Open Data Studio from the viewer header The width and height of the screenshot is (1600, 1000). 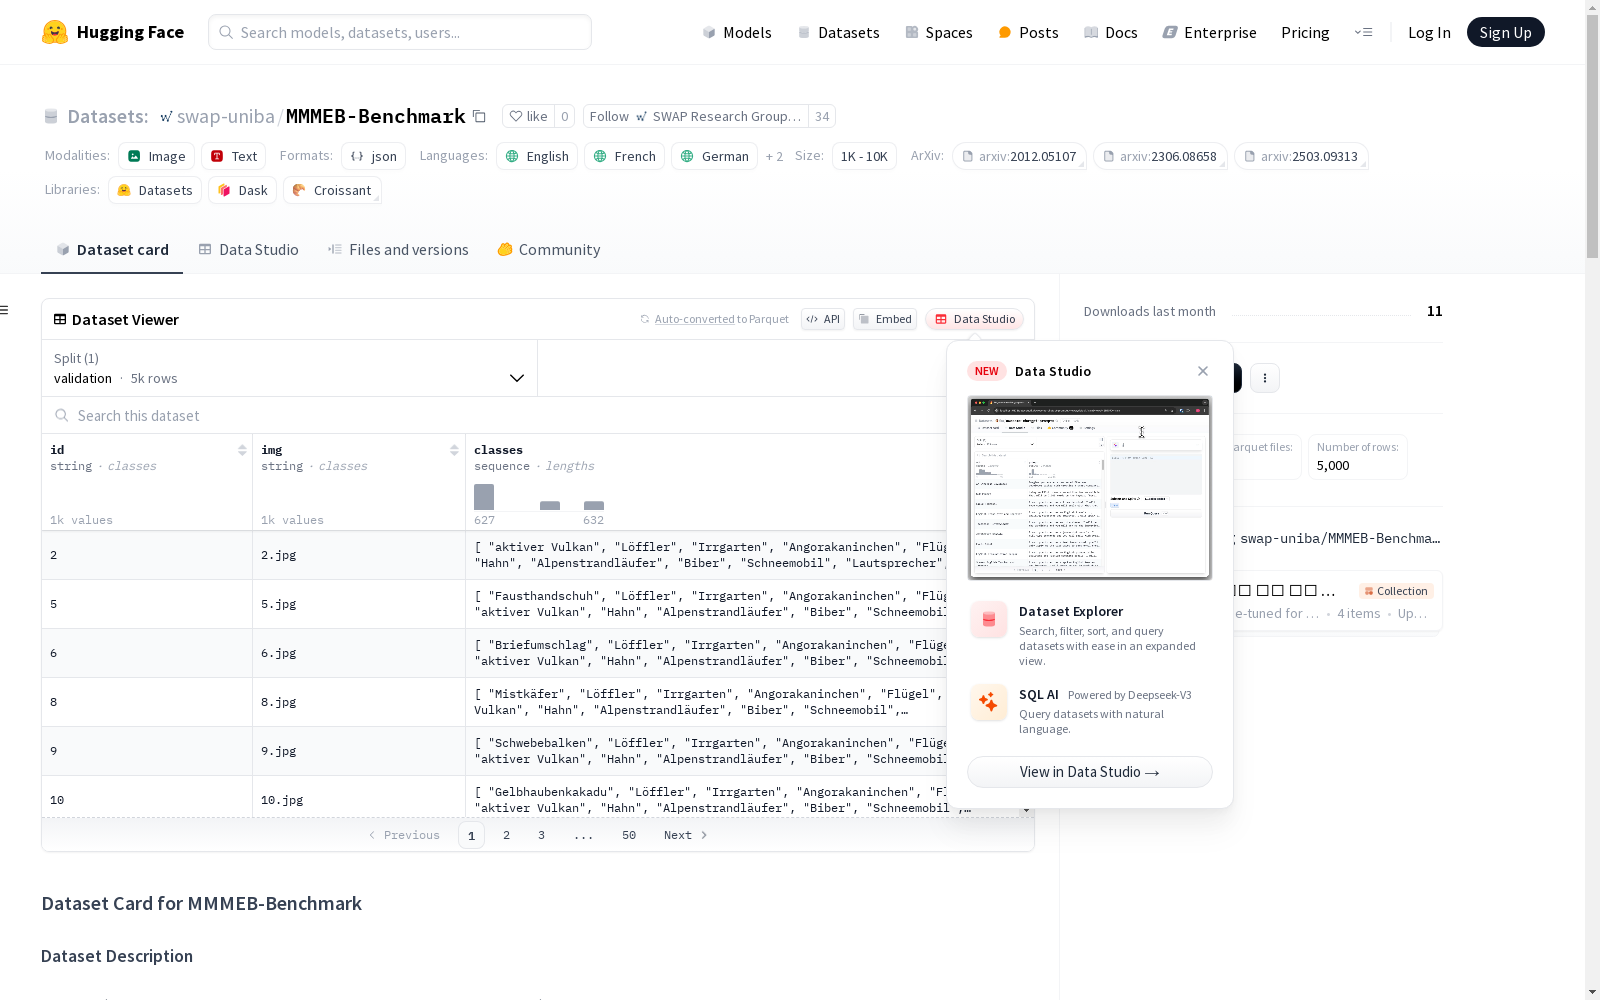coord(975,319)
